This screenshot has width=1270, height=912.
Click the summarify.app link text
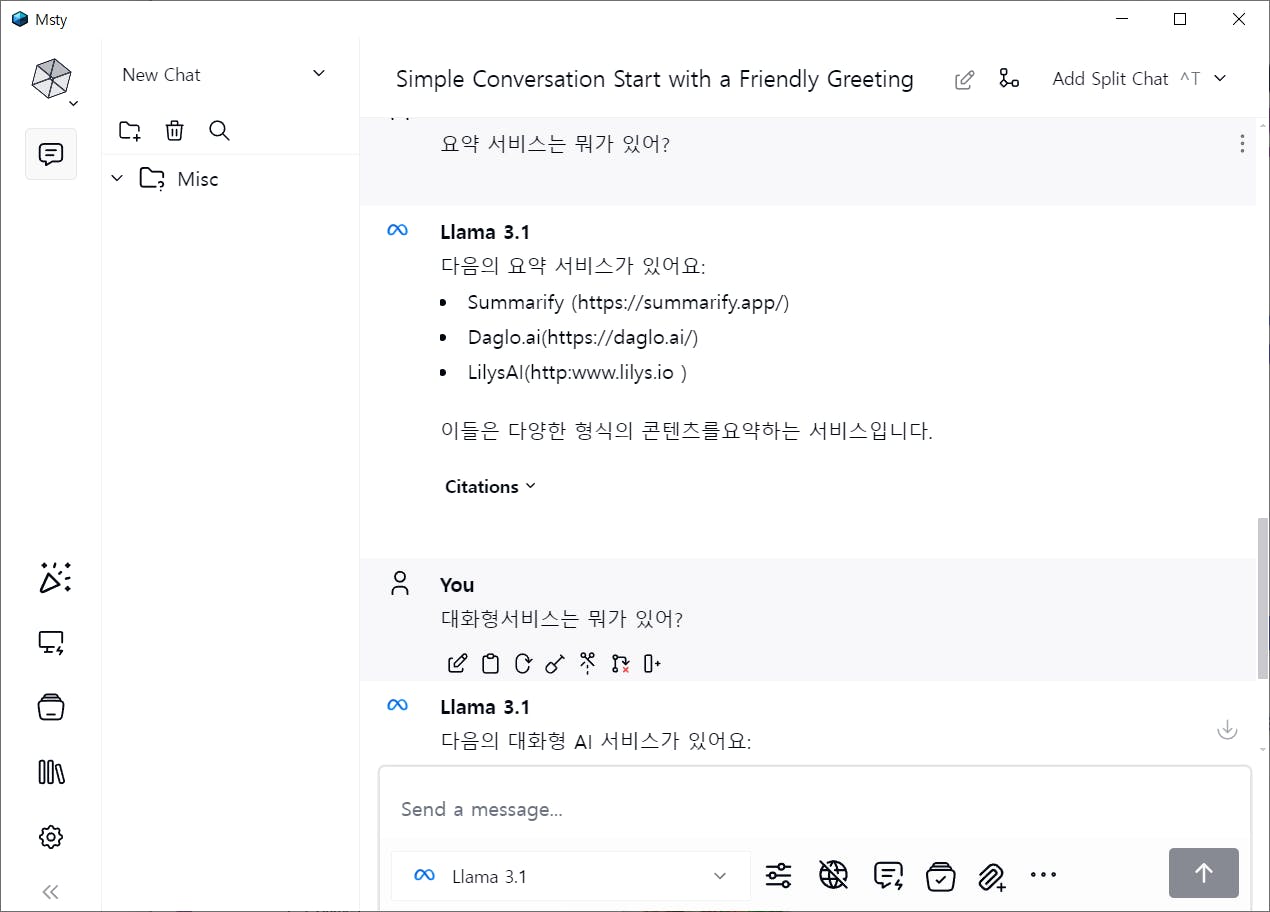tap(682, 302)
